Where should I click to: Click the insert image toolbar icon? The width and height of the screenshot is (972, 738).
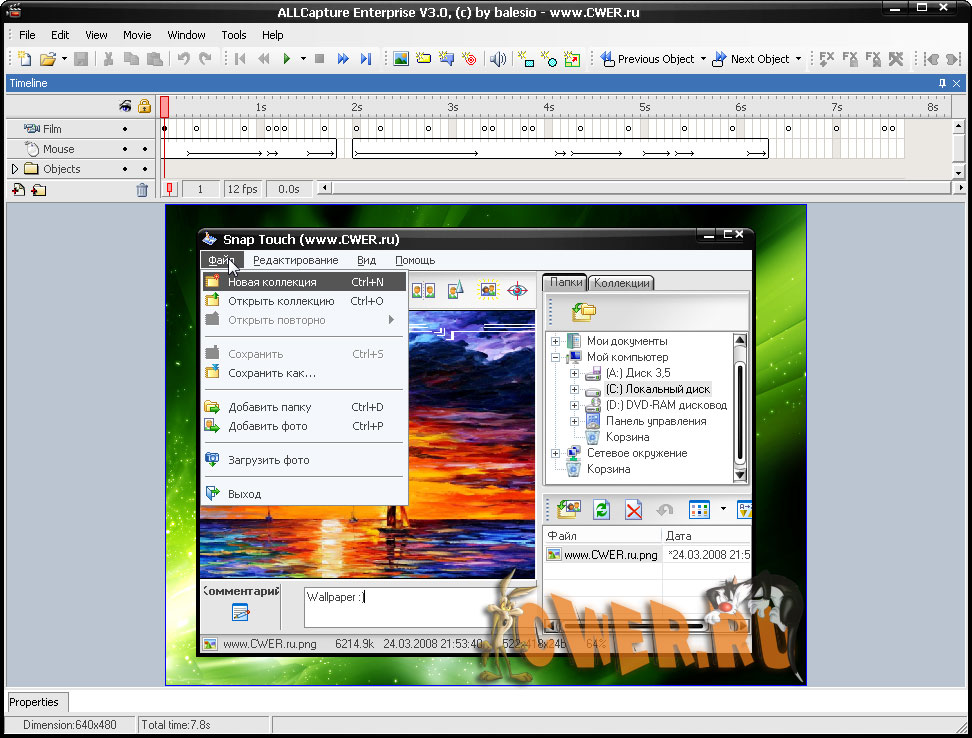[400, 59]
